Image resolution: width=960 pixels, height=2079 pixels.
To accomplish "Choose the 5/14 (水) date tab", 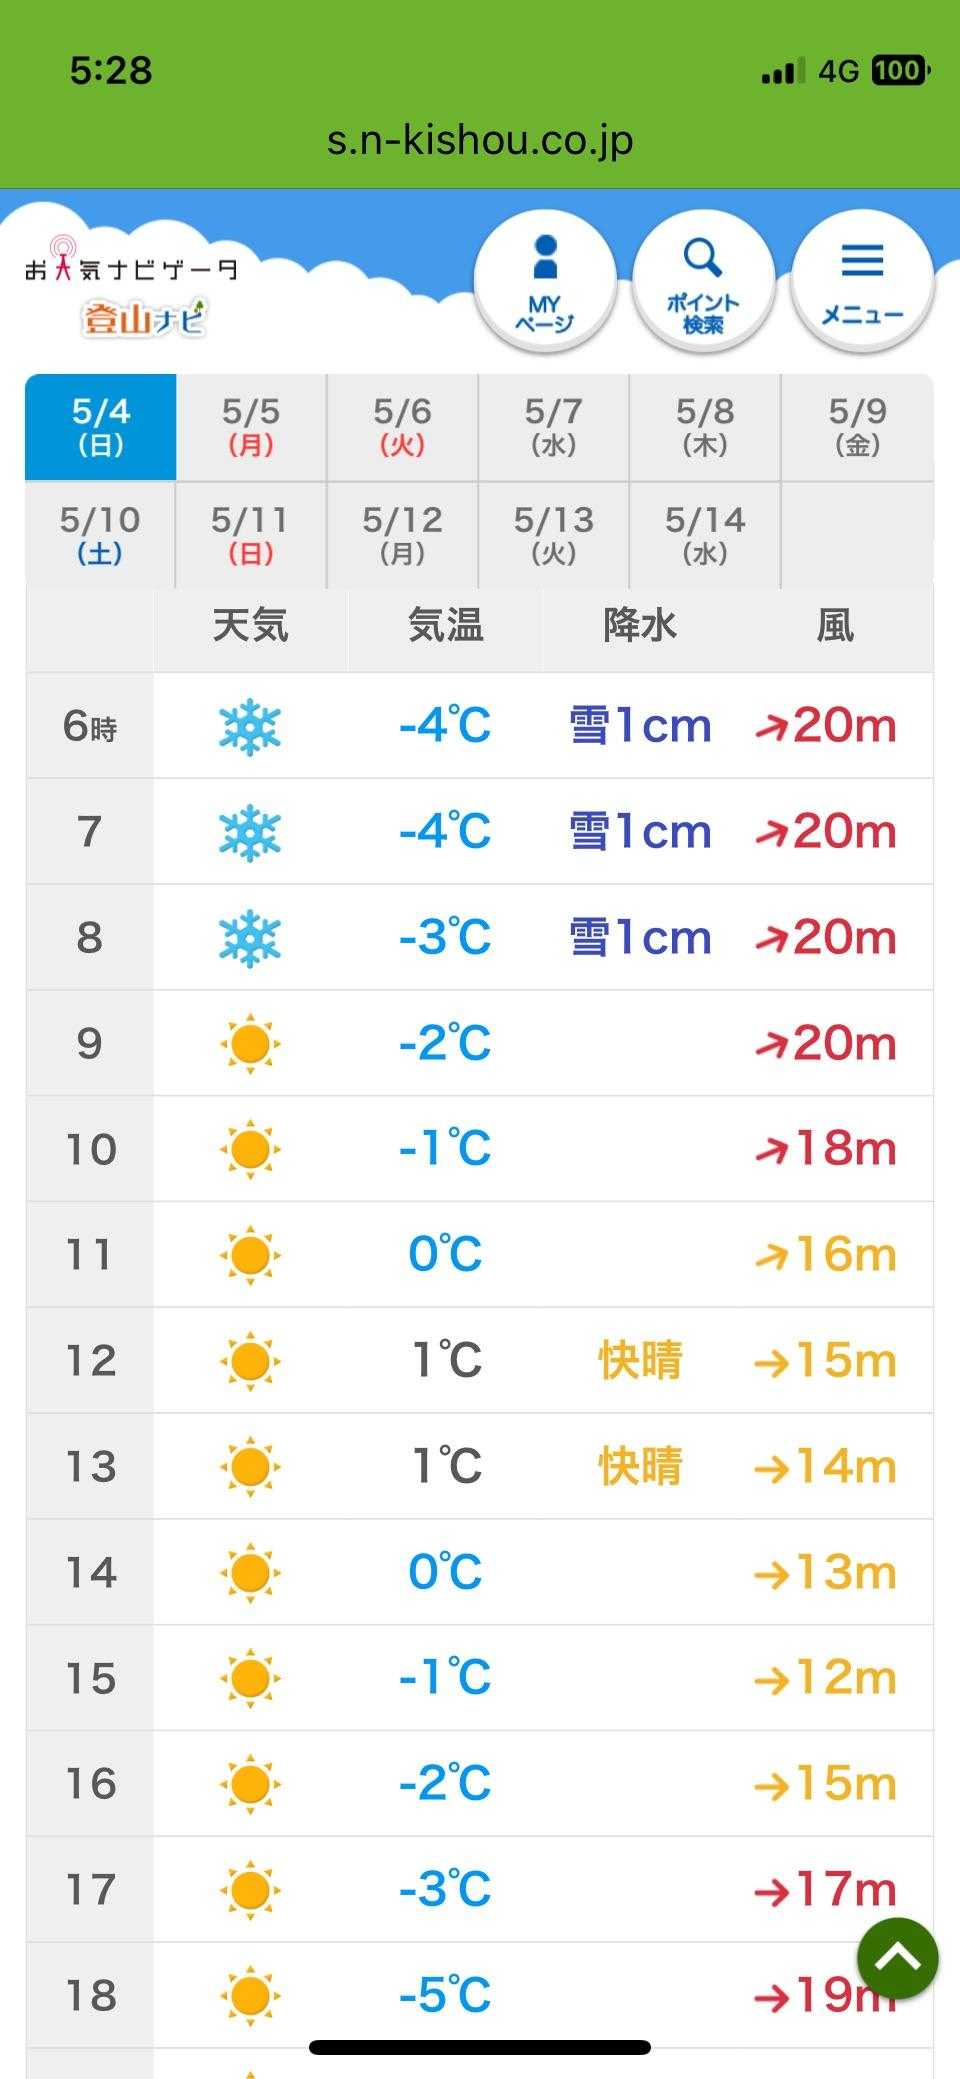I will (704, 535).
